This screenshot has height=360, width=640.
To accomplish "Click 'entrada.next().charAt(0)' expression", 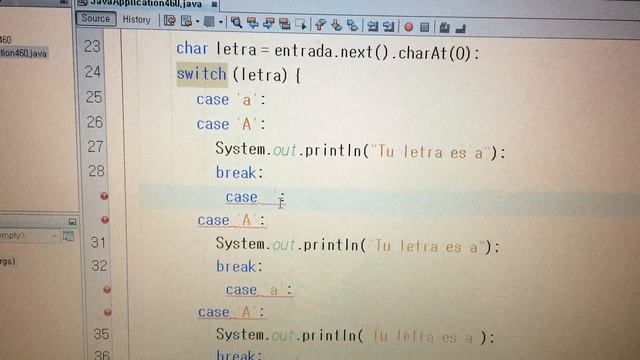I will coord(374,52).
